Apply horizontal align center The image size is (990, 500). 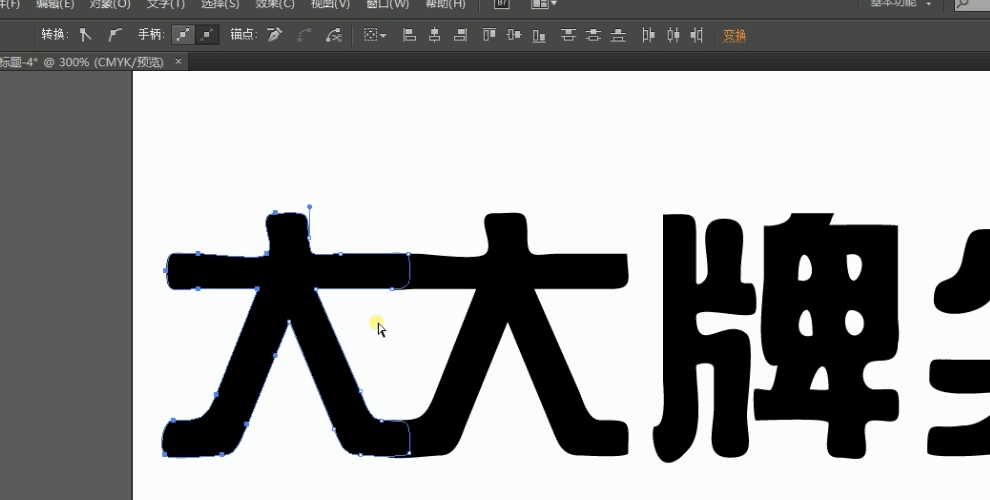coord(434,35)
